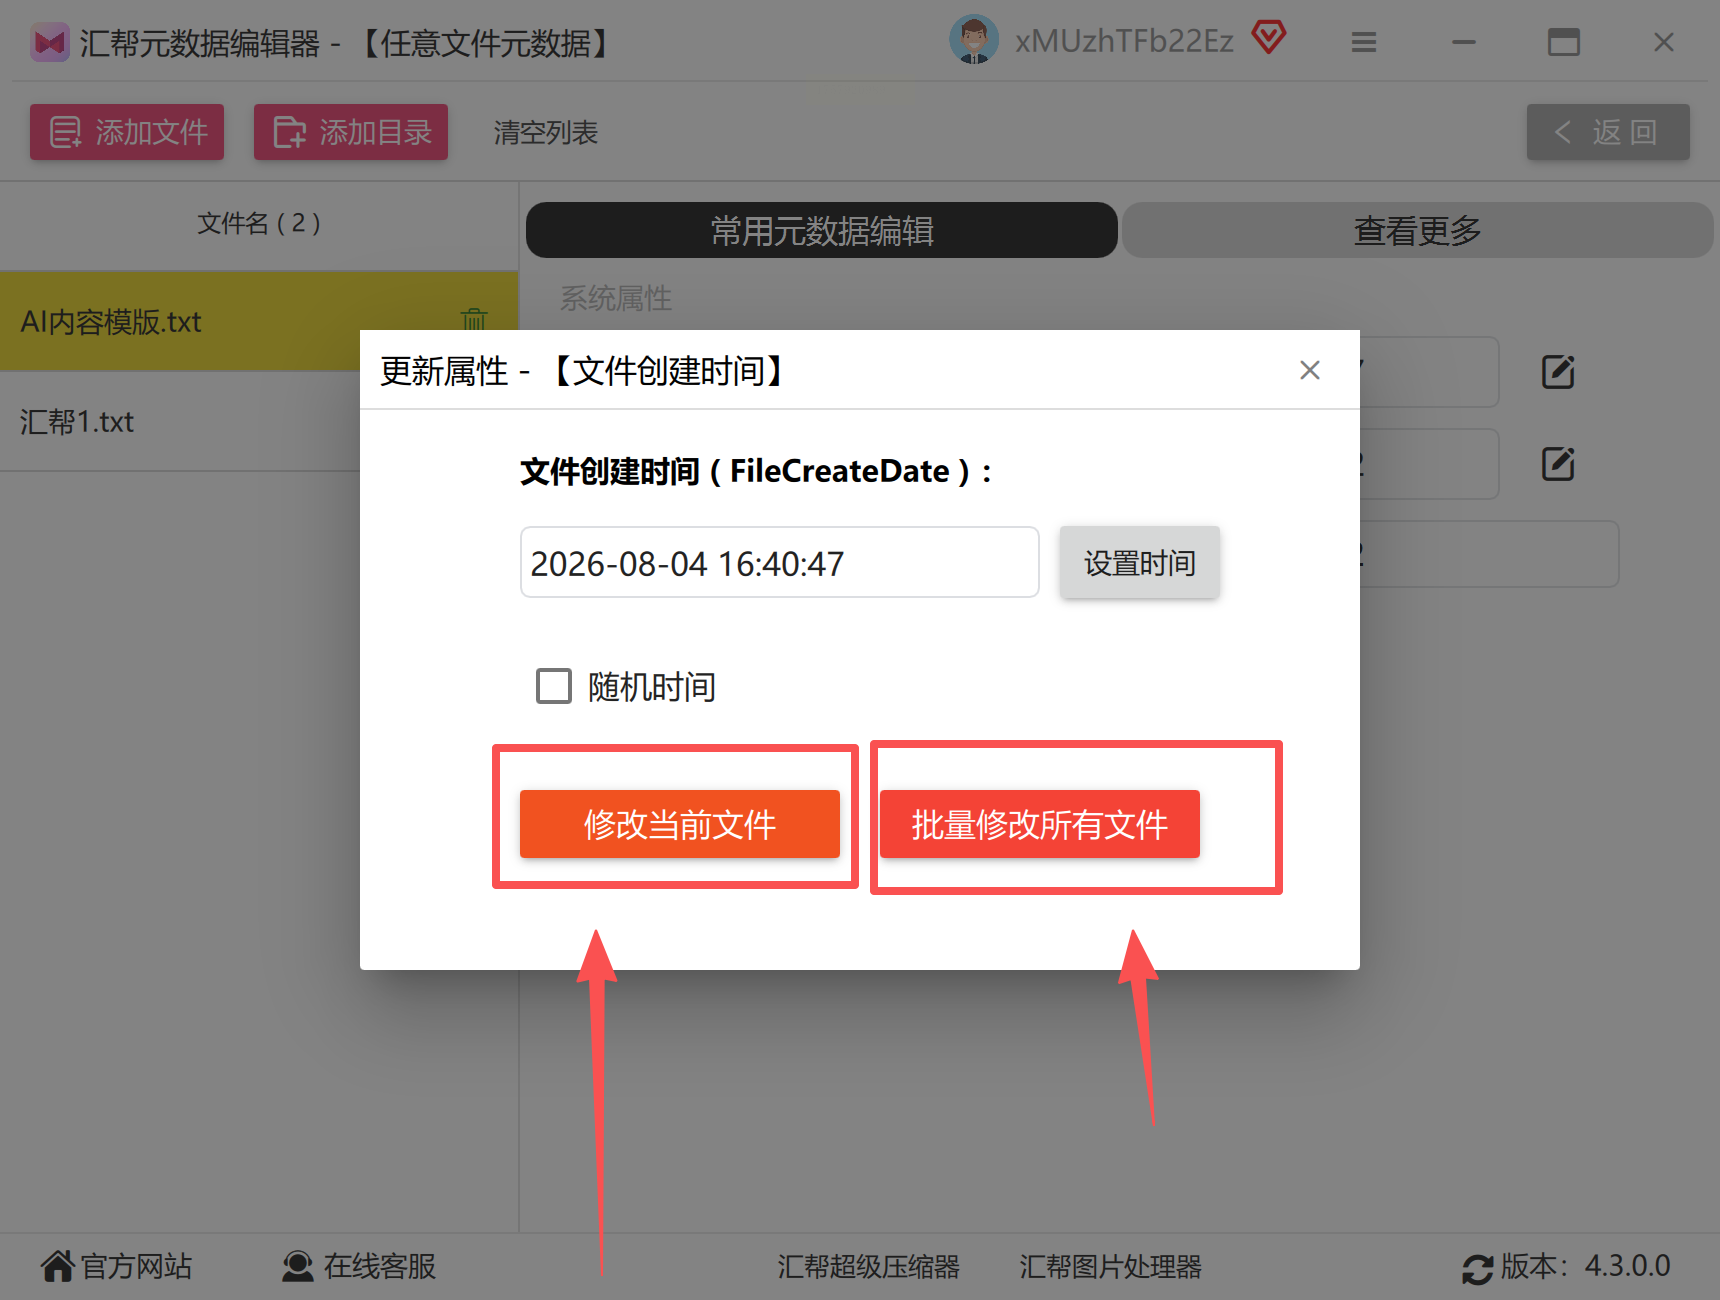Open the hamburger menu icon
The height and width of the screenshot is (1300, 1720).
tap(1364, 42)
